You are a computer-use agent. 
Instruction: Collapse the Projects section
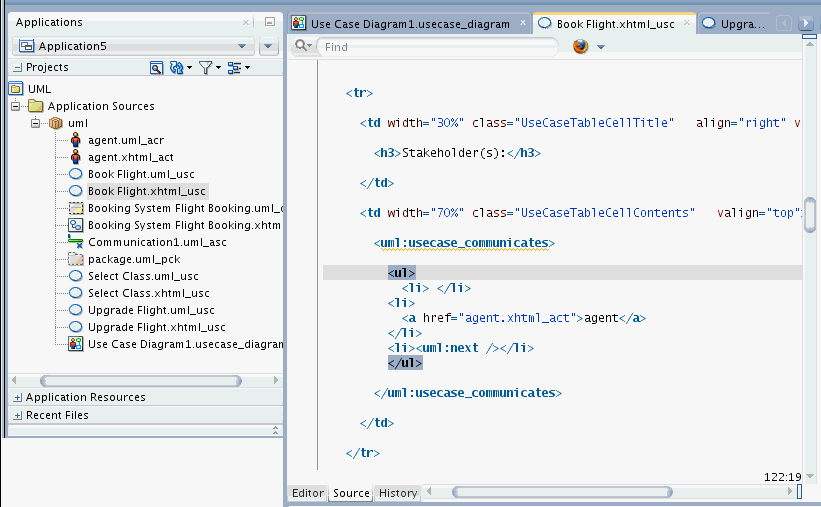click(18, 67)
